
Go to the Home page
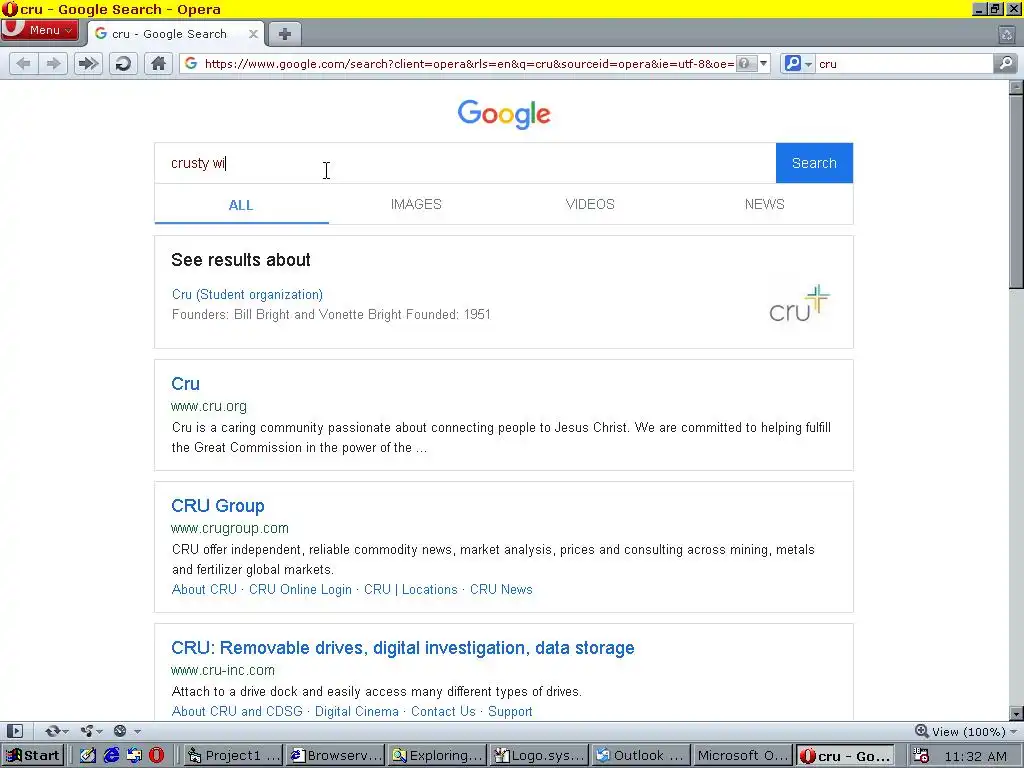(158, 64)
